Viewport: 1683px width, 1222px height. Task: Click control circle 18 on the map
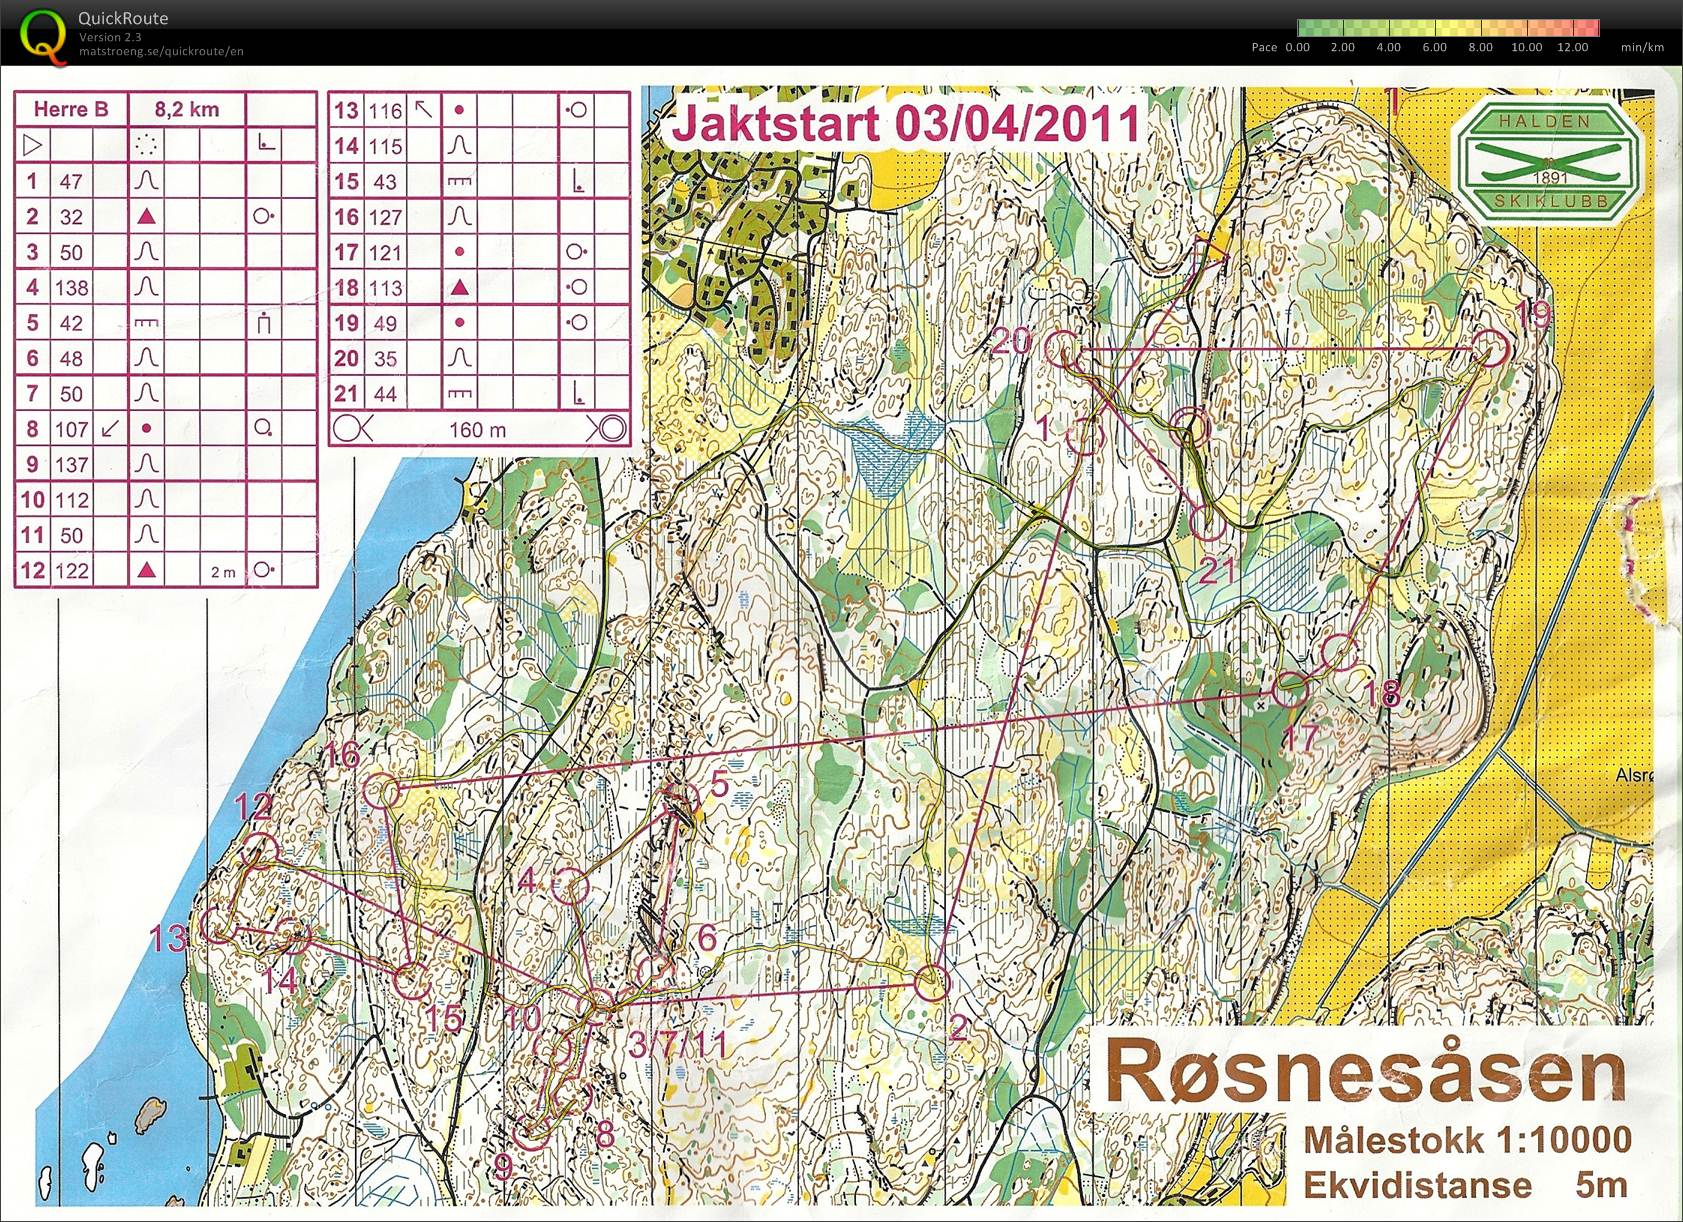click(x=1340, y=652)
